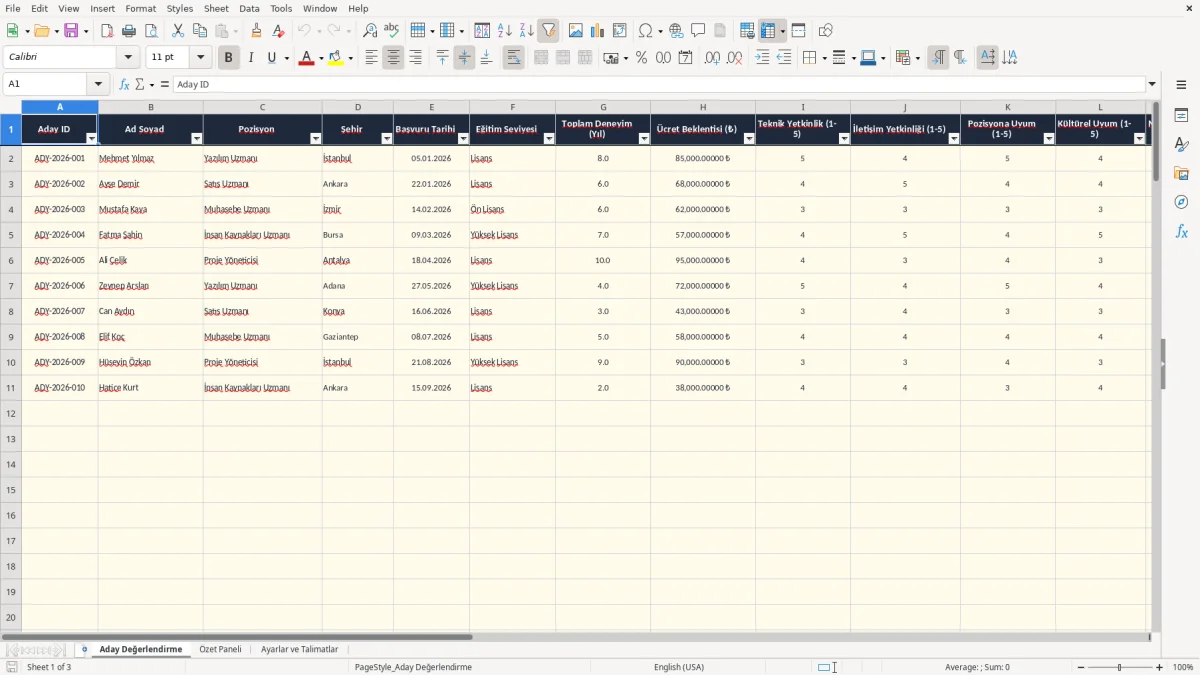The image size is (1200, 675).
Task: Copy the selected cells
Action: click(x=200, y=31)
